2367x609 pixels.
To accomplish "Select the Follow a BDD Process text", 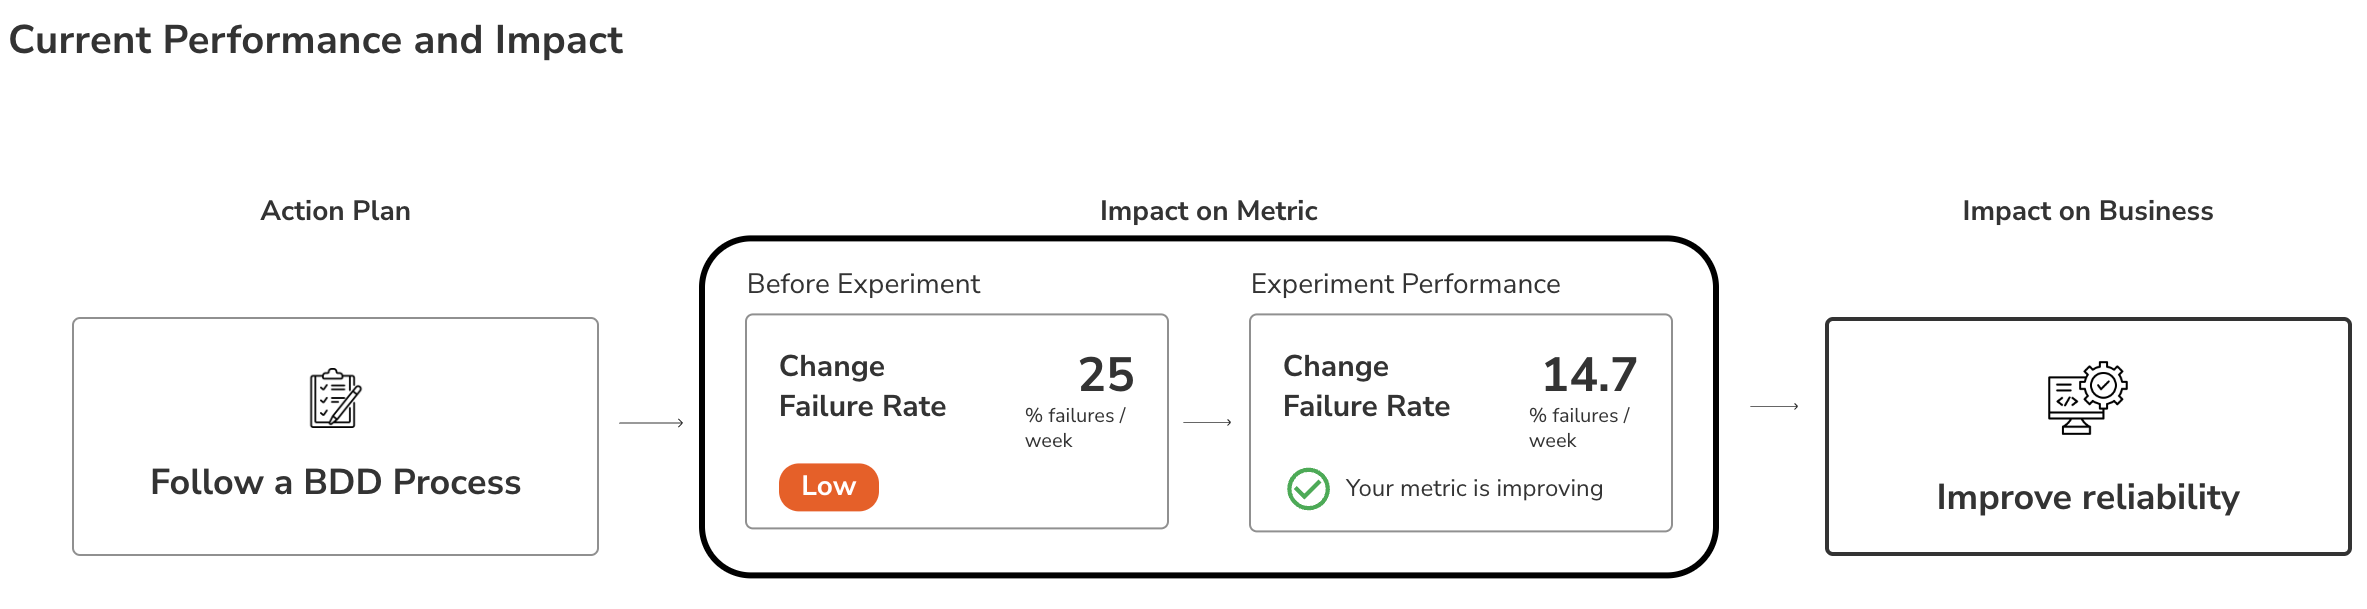I will [335, 482].
